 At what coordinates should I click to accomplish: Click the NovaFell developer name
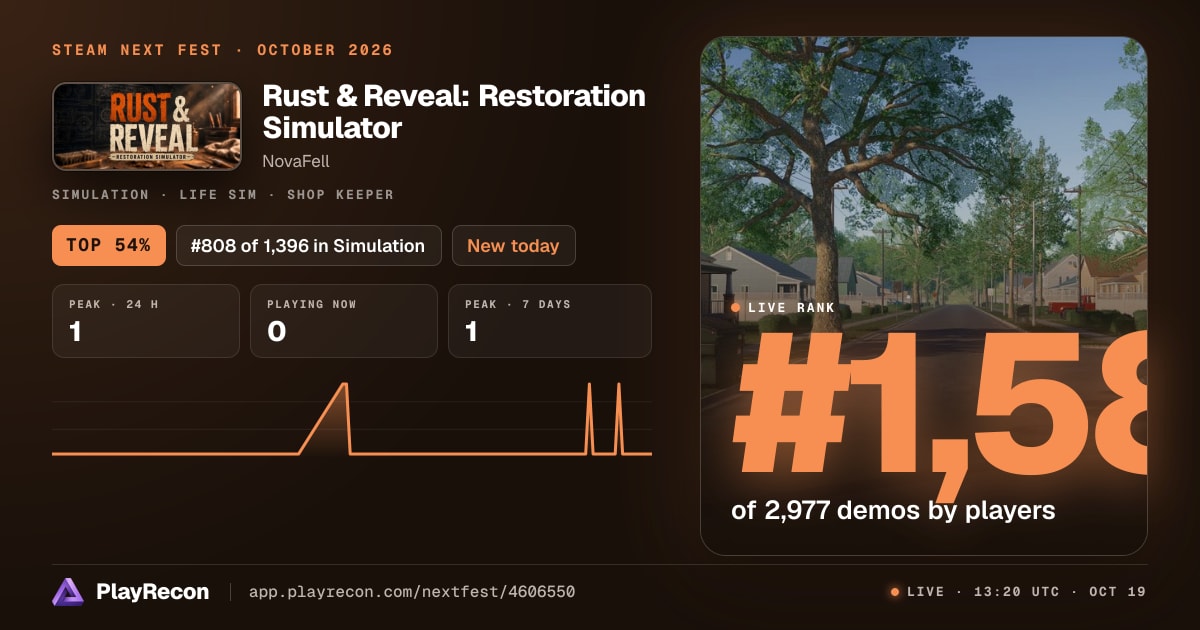(295, 161)
